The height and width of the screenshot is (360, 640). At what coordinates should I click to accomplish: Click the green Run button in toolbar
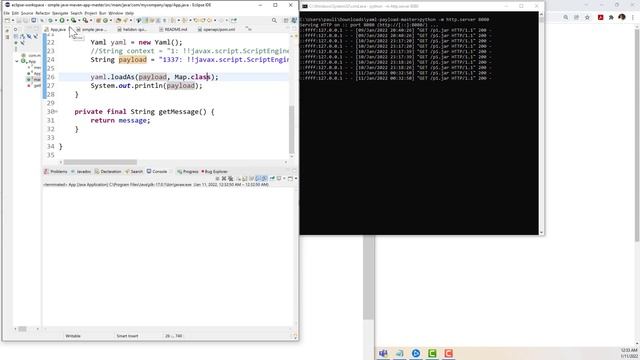(x=62, y=20)
